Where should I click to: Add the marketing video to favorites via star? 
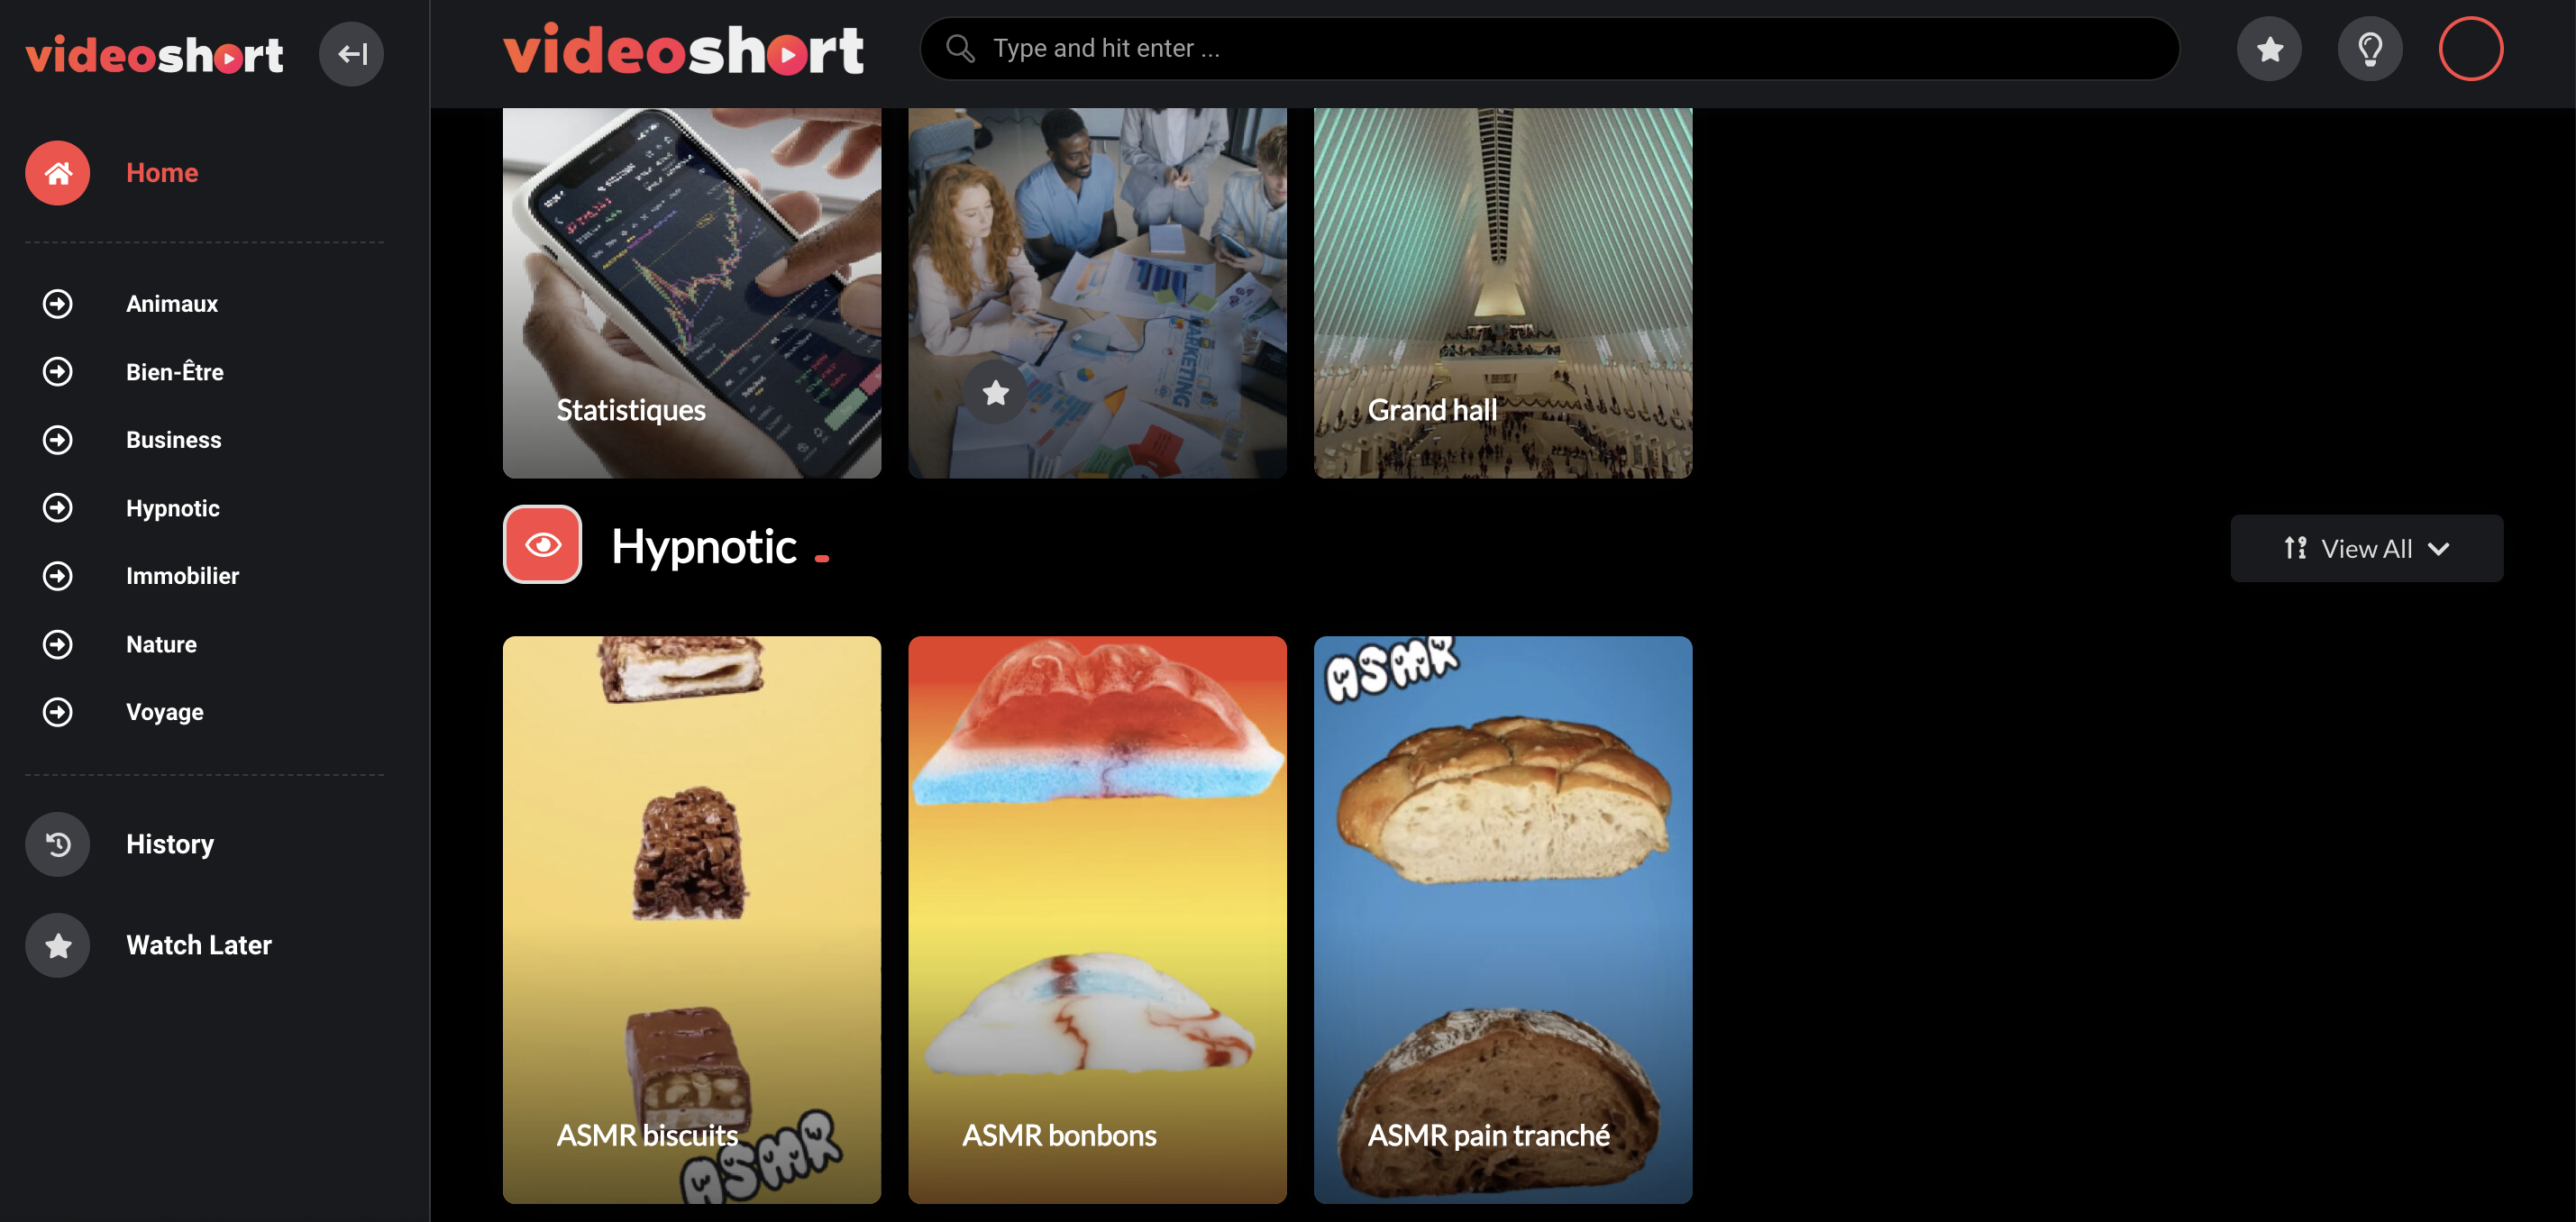click(995, 393)
